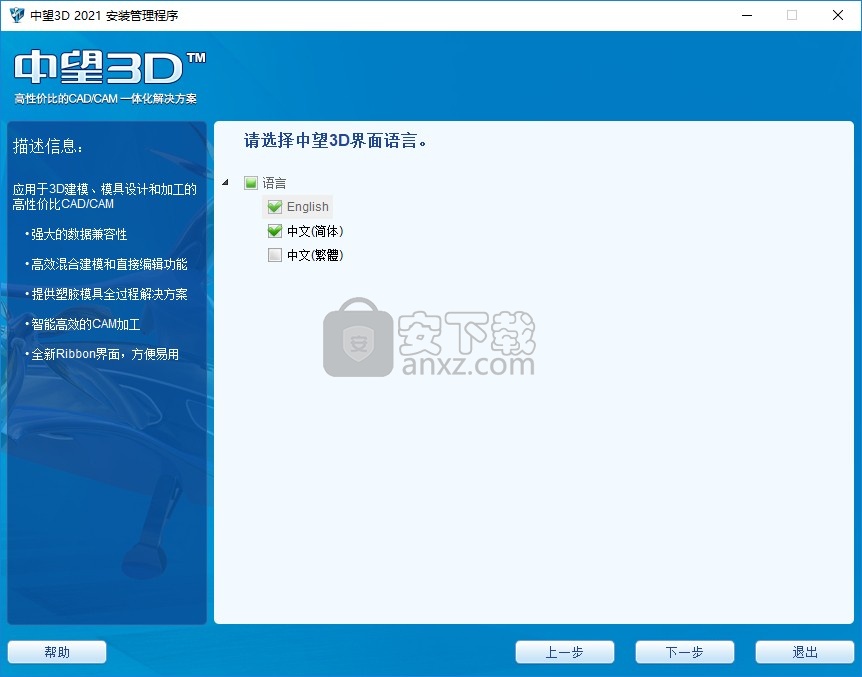Select the 中文(简体) label
The height and width of the screenshot is (677, 862).
(315, 231)
